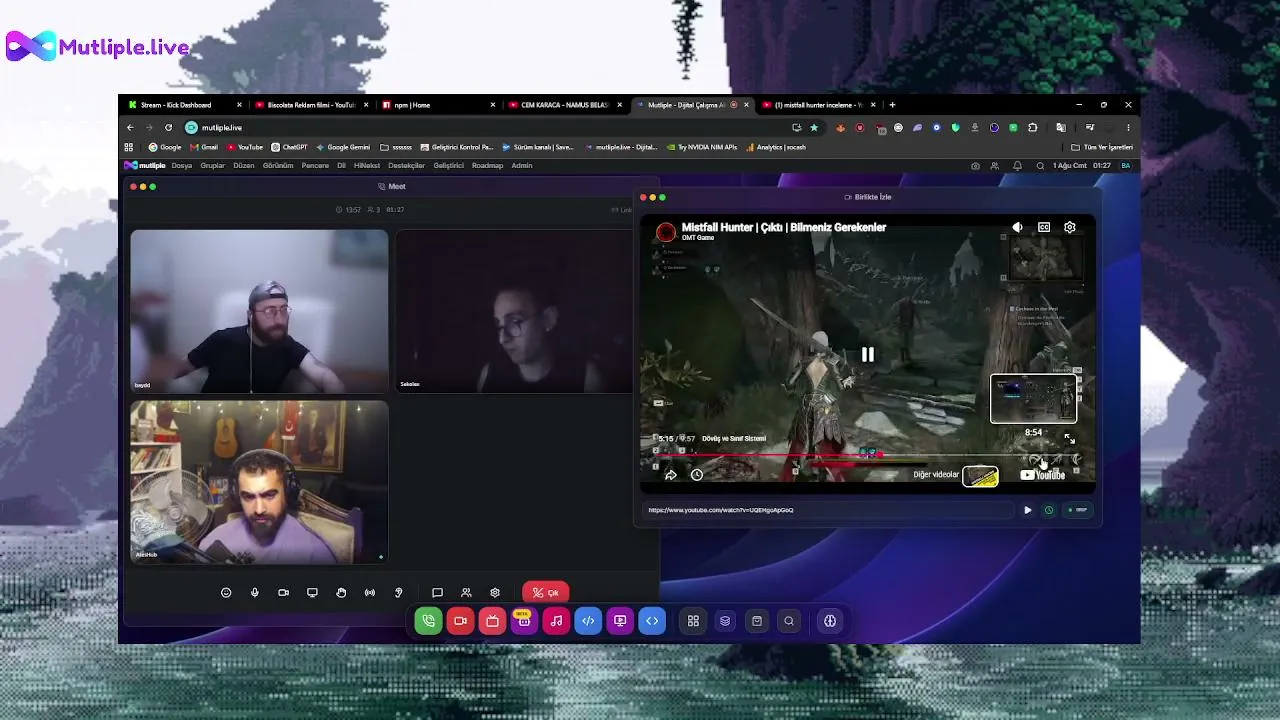Reload the mutliple.live page
This screenshot has height=720, width=1280.
coord(168,128)
